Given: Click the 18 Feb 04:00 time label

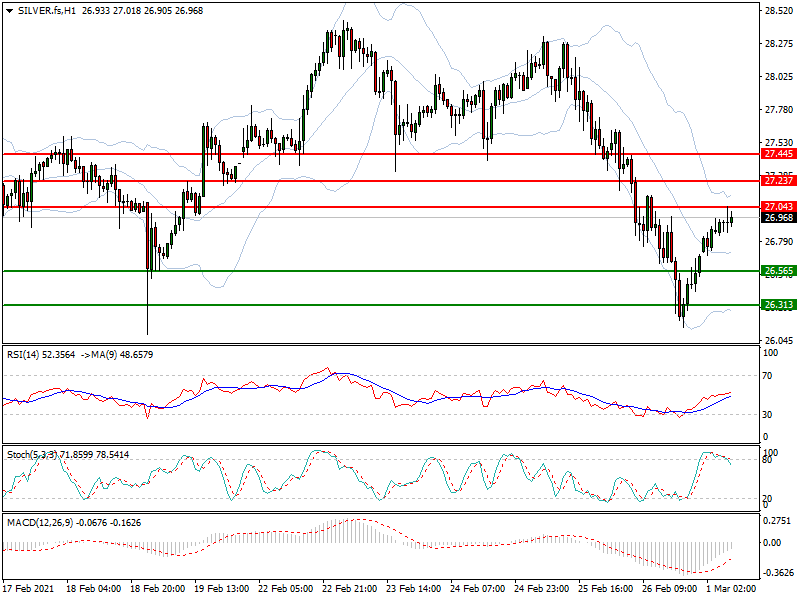Looking at the screenshot, I should point(93,588).
